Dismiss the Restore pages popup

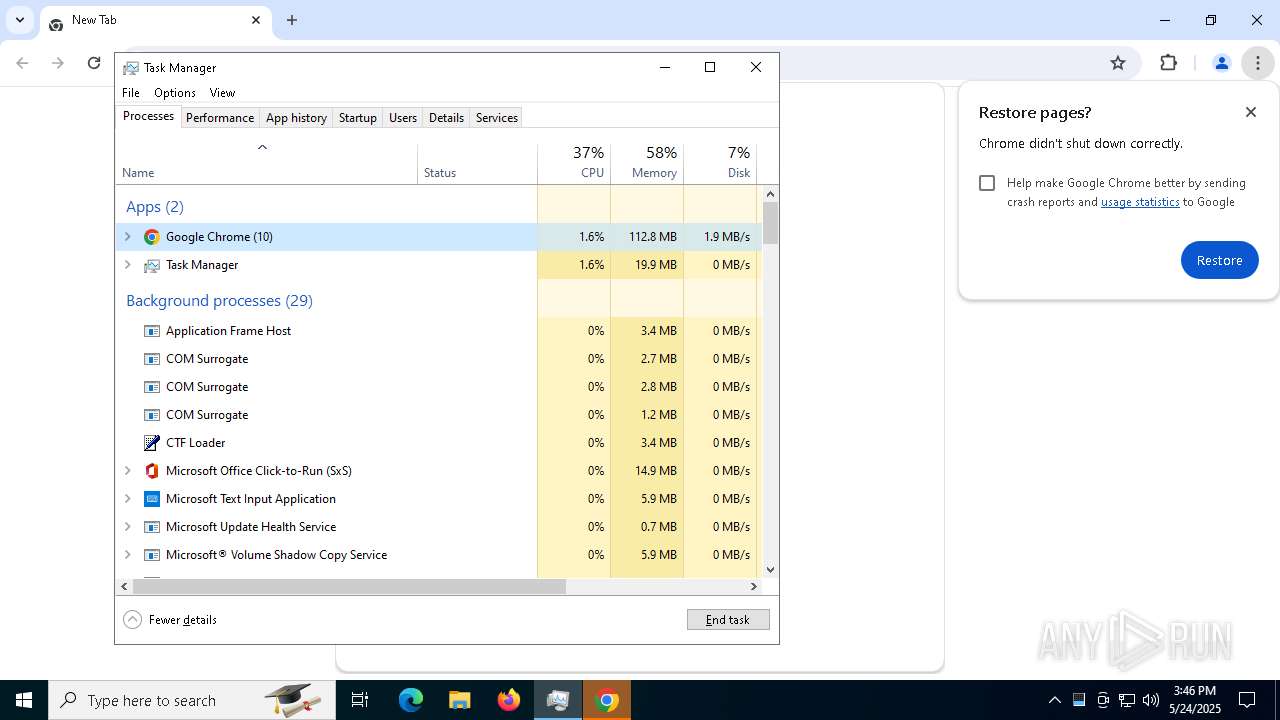click(x=1251, y=112)
